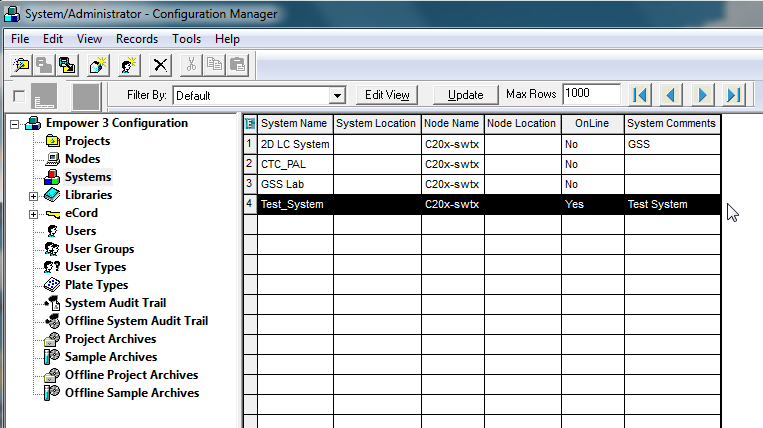Click the System Comments column header

(672, 124)
